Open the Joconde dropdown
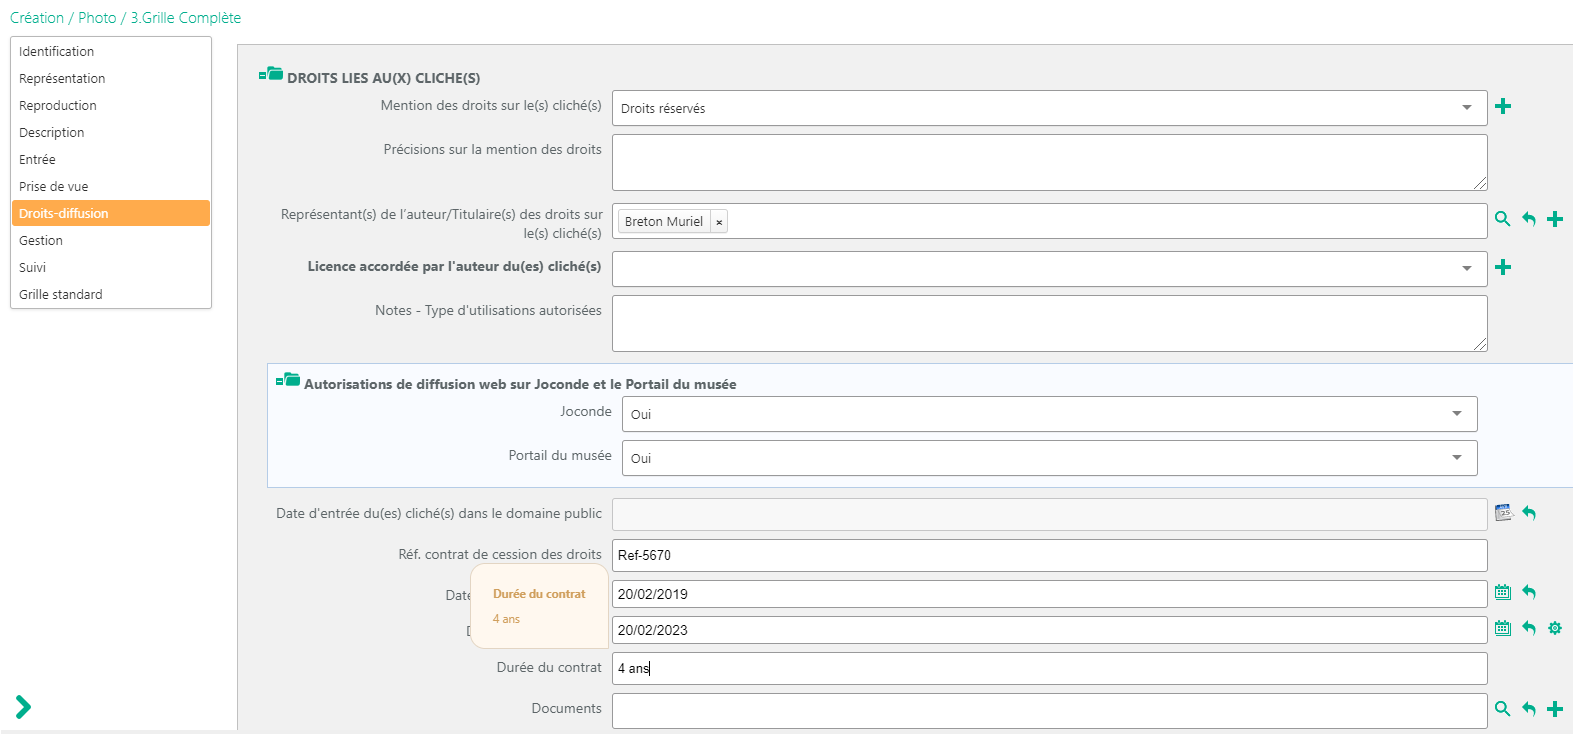This screenshot has width=1573, height=734. coord(1049,414)
